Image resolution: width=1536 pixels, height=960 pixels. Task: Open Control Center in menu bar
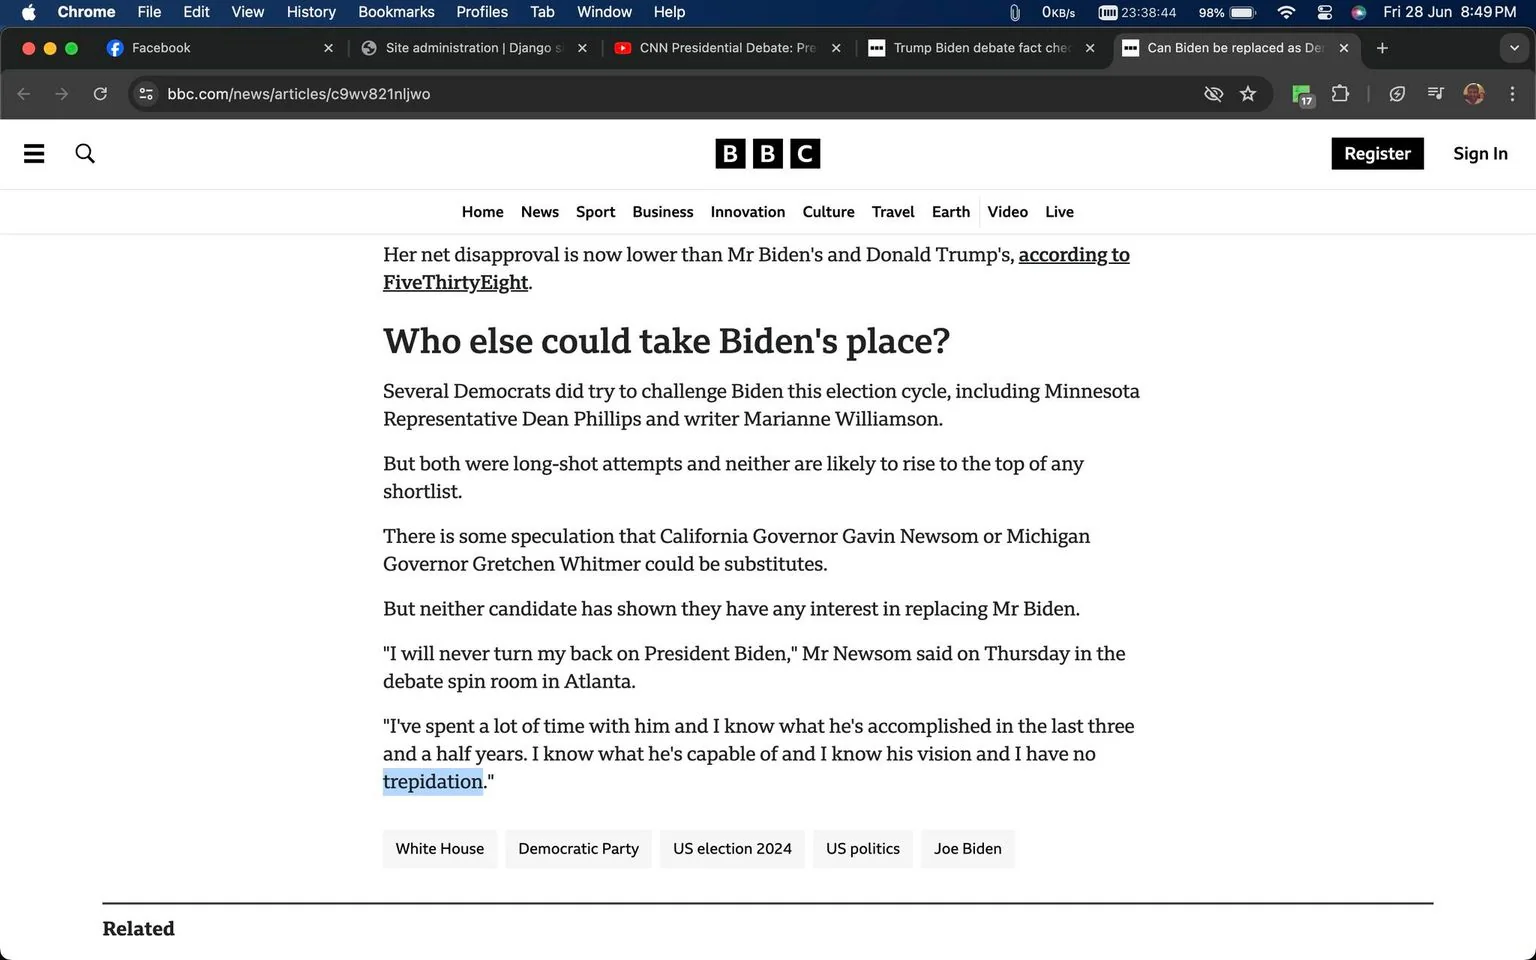tap(1324, 12)
